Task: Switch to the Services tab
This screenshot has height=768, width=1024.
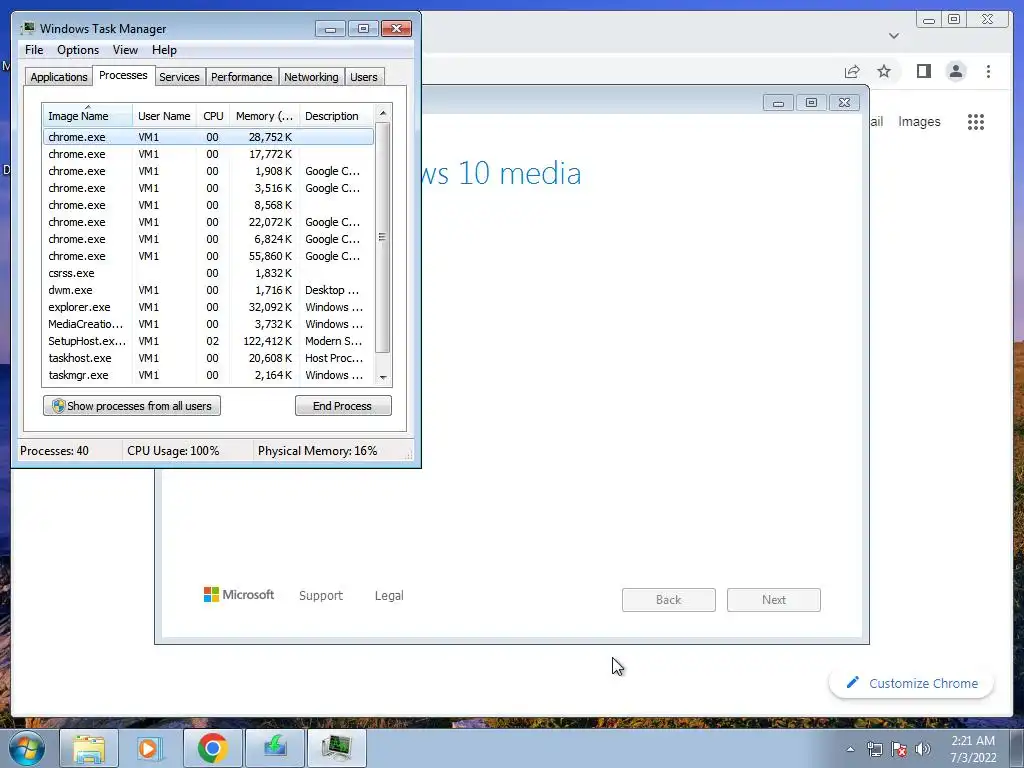Action: 179,76
